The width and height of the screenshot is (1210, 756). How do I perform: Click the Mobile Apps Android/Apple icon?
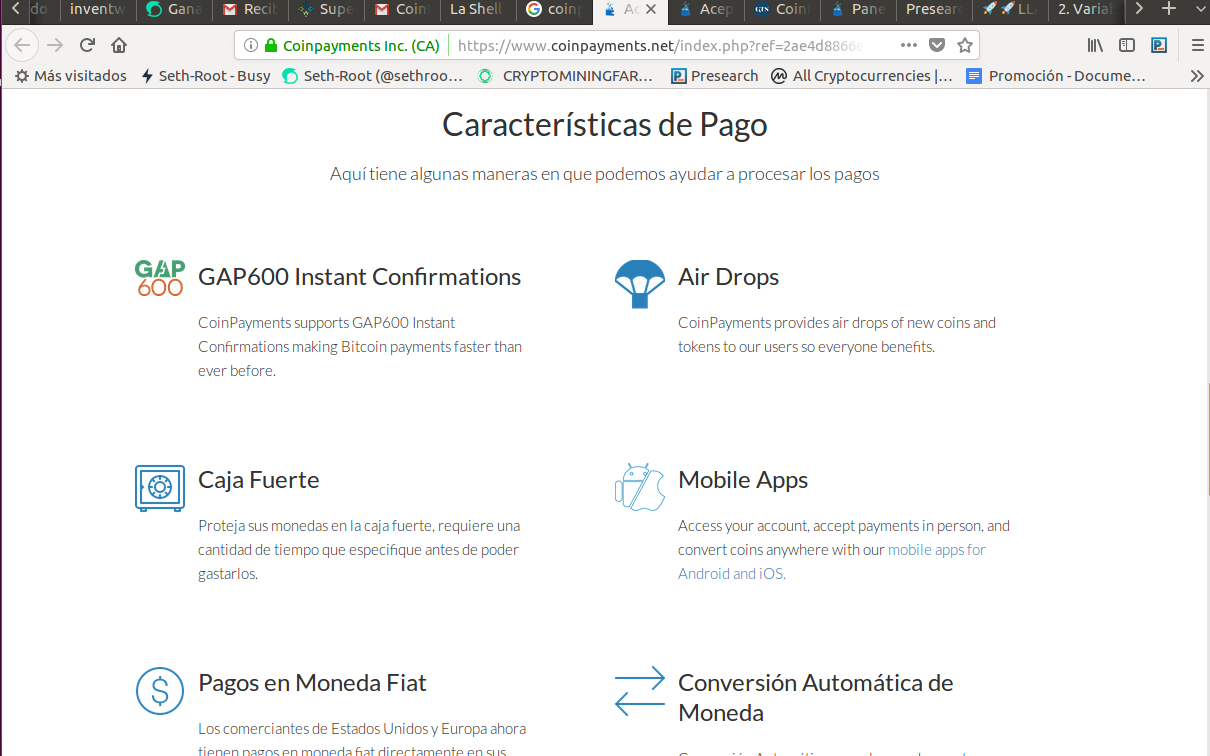click(x=639, y=487)
